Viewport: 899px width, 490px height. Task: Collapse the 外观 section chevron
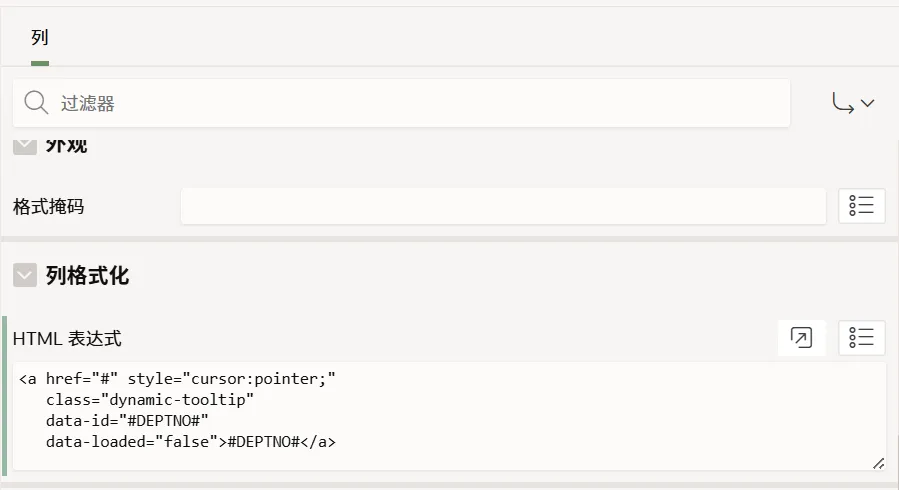click(24, 146)
